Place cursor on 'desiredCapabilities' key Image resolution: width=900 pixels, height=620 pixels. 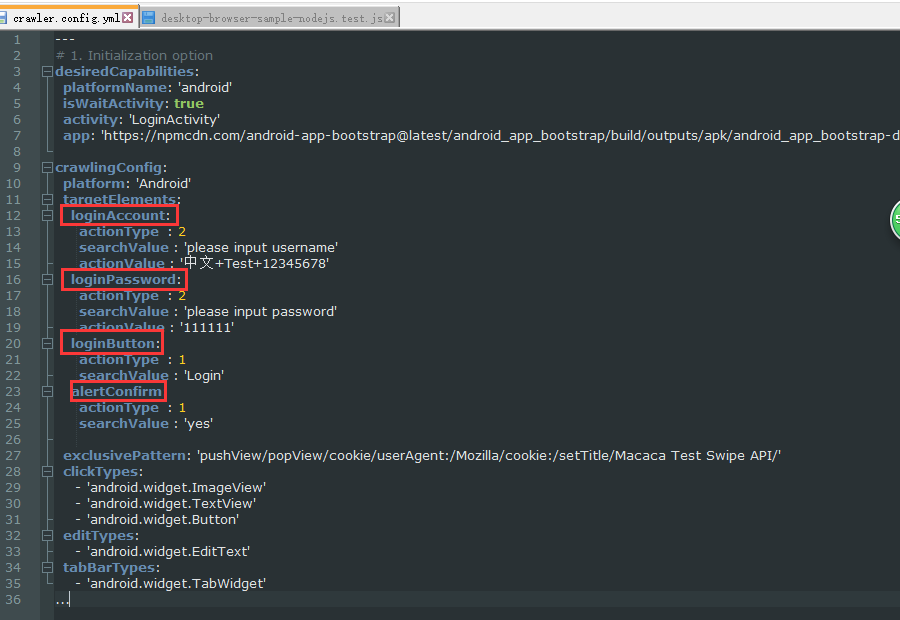coord(125,72)
